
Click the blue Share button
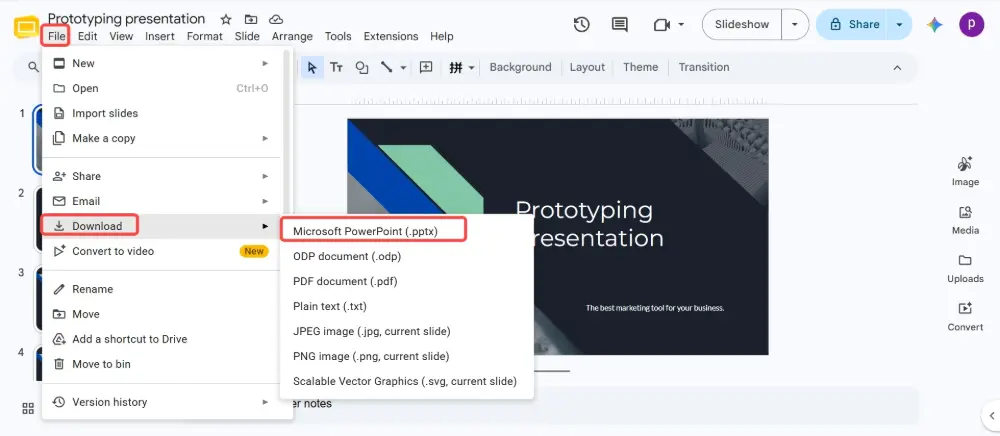853,24
